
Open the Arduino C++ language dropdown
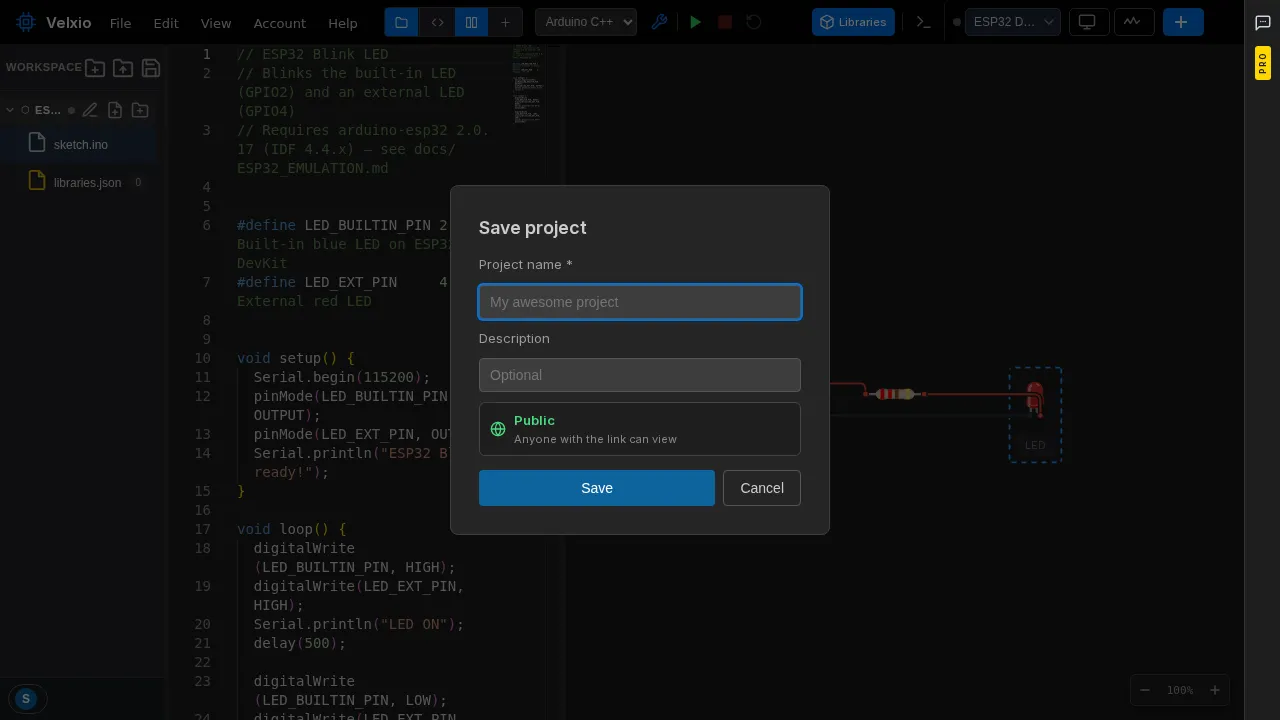[x=586, y=22]
